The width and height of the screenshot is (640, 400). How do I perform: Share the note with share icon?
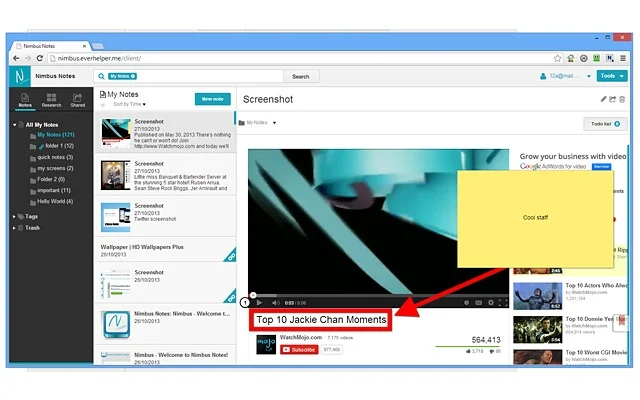[613, 99]
